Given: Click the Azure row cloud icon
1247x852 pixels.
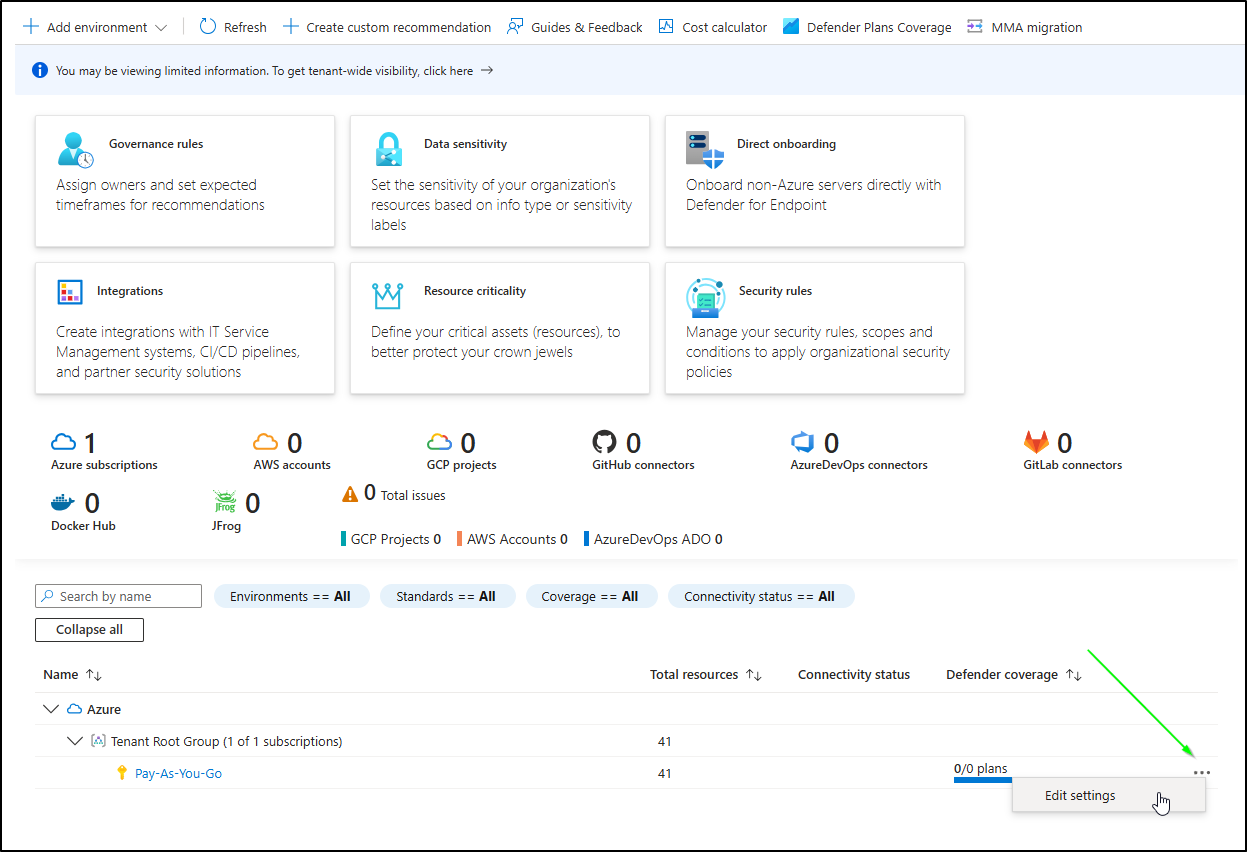Looking at the screenshot, I should pyautogui.click(x=75, y=709).
